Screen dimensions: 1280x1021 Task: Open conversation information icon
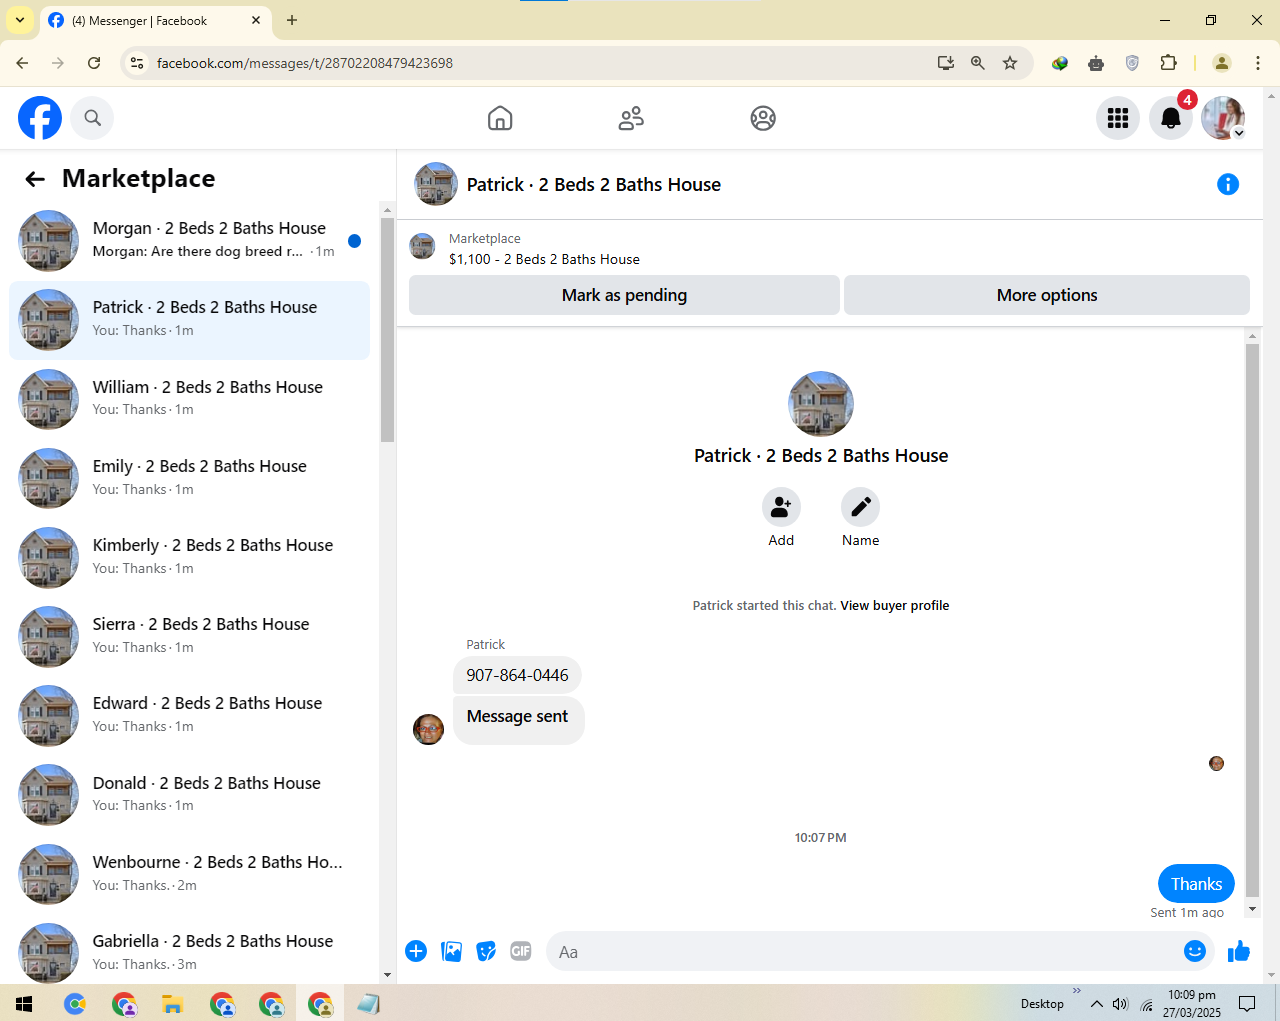pos(1228,184)
